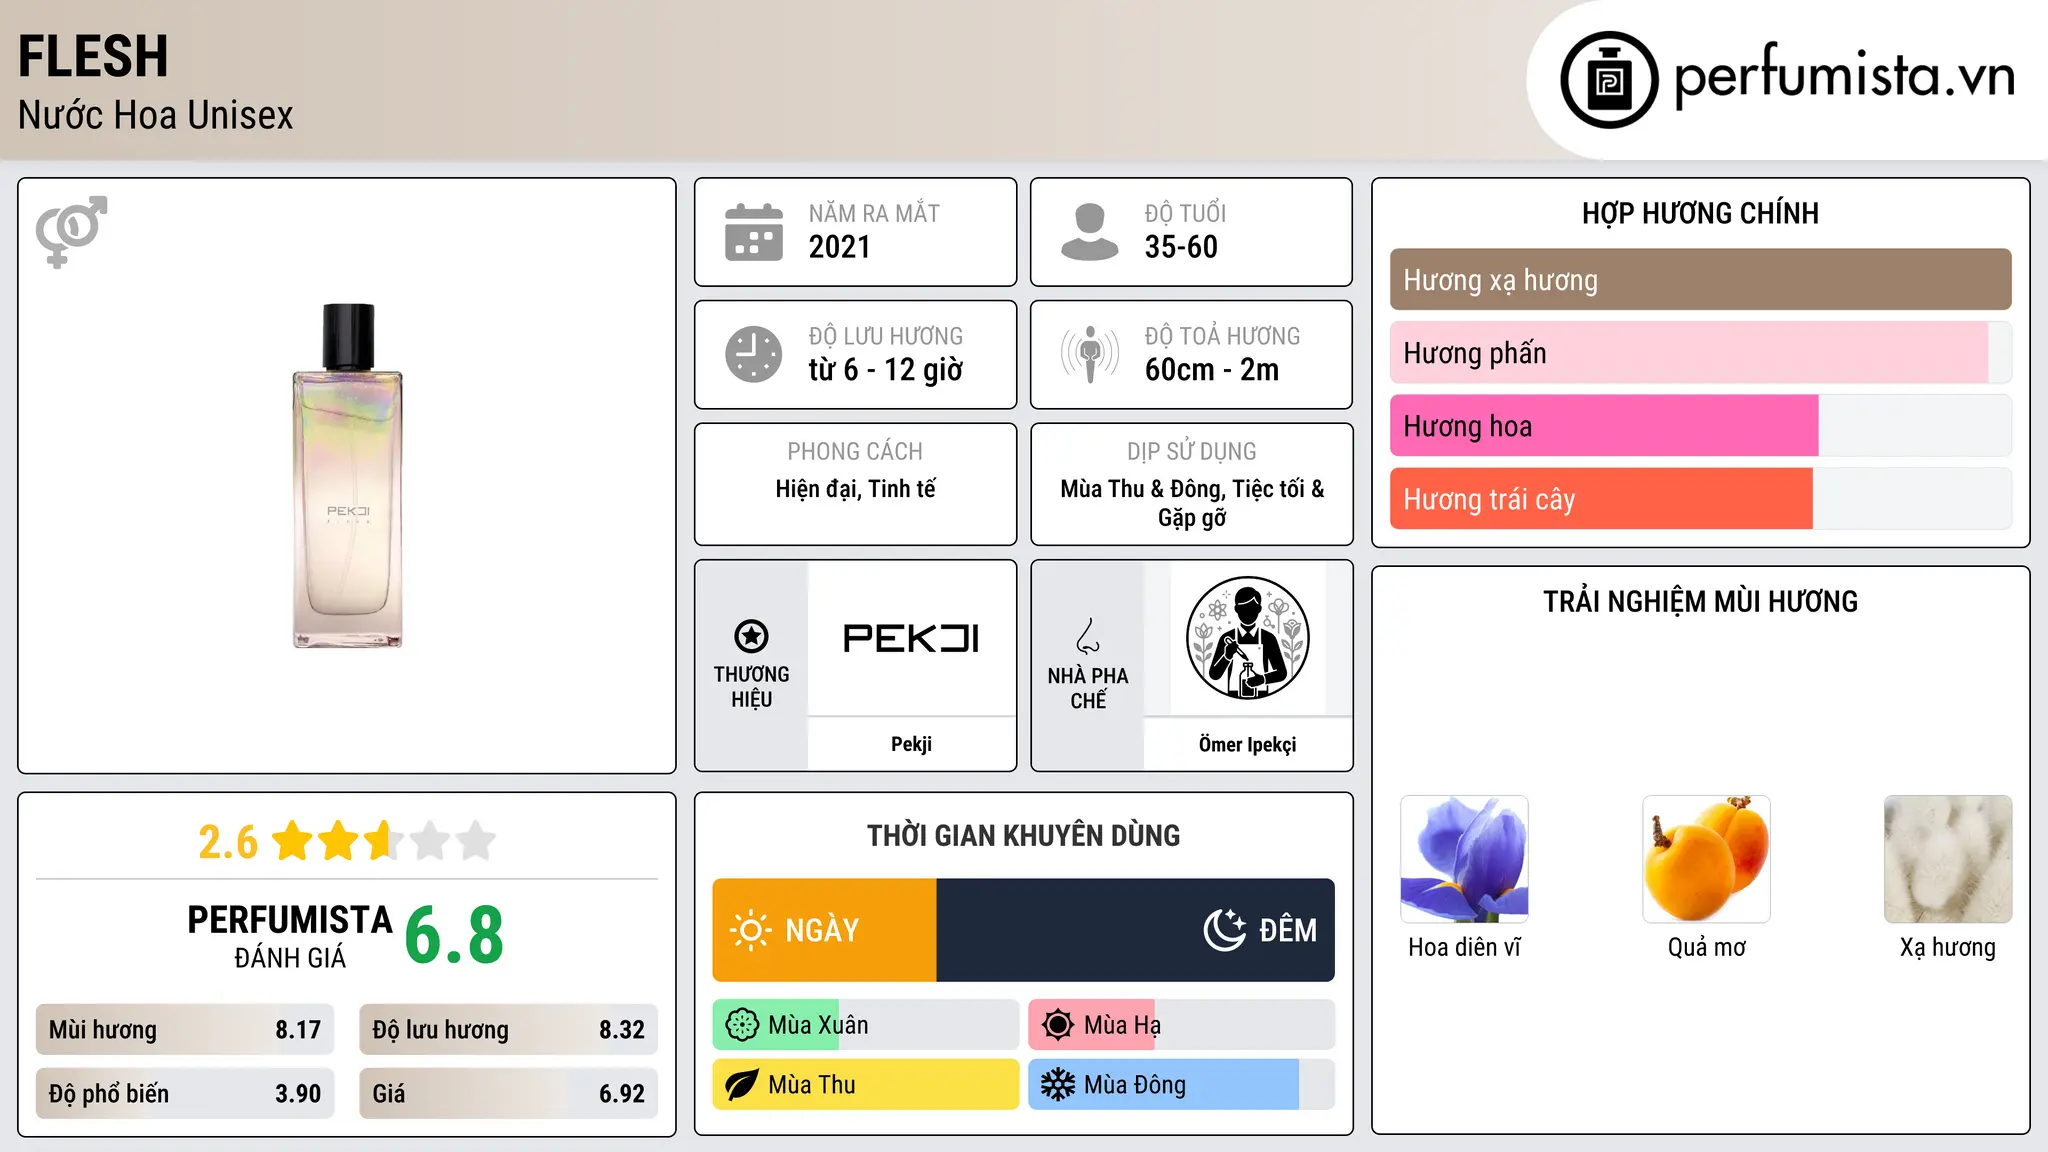Click the HỢP HƯƠNG CHÍNH heading
The width and height of the screenshot is (2048, 1152).
pyautogui.click(x=1700, y=213)
